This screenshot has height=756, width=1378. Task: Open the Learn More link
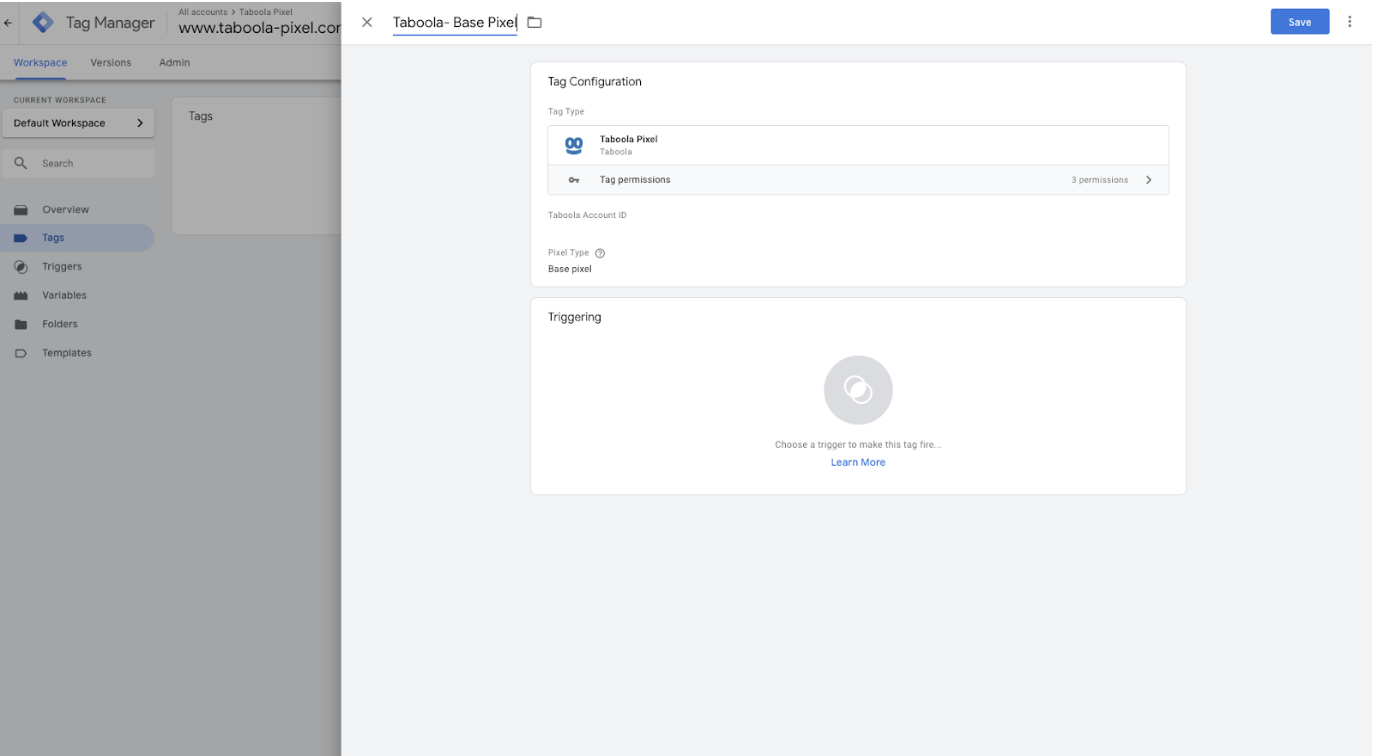click(x=858, y=463)
